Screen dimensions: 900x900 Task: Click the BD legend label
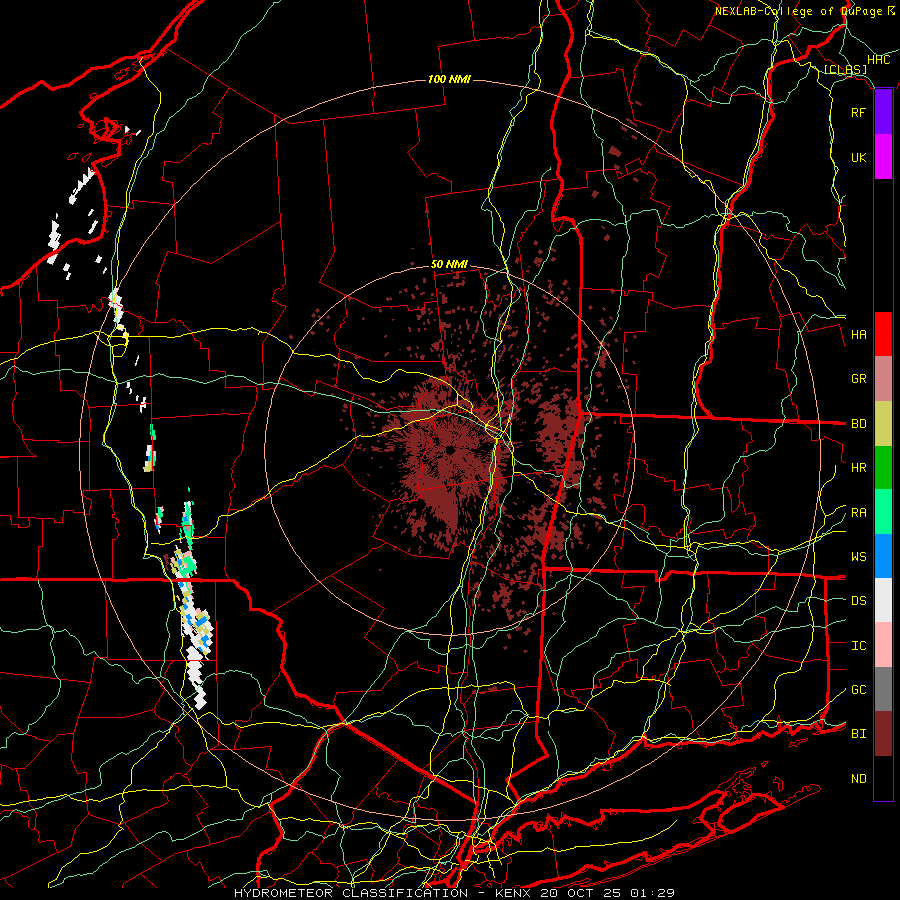point(859,424)
